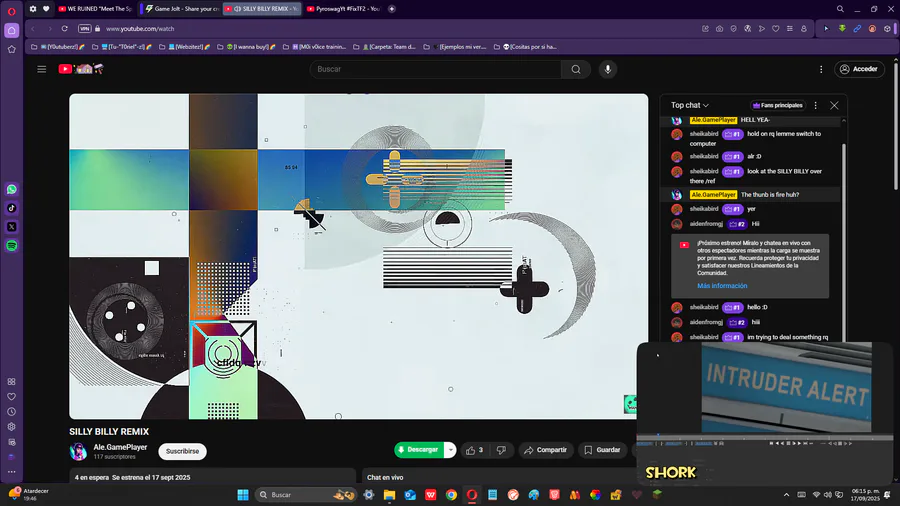Click the Suscribirse button

click(x=183, y=451)
